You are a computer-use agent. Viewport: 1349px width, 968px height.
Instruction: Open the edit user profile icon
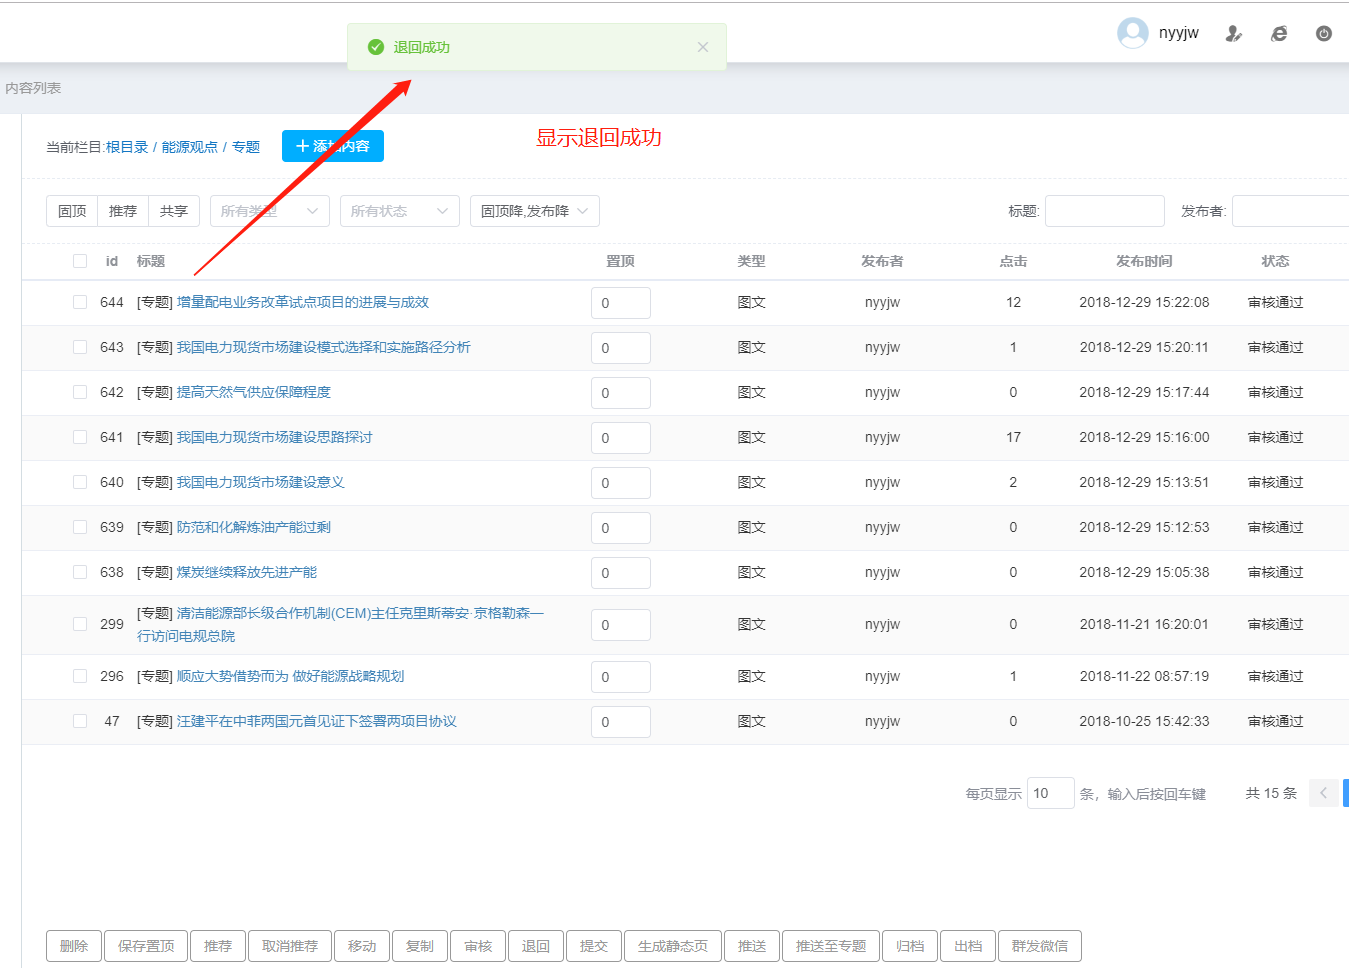[x=1234, y=34]
